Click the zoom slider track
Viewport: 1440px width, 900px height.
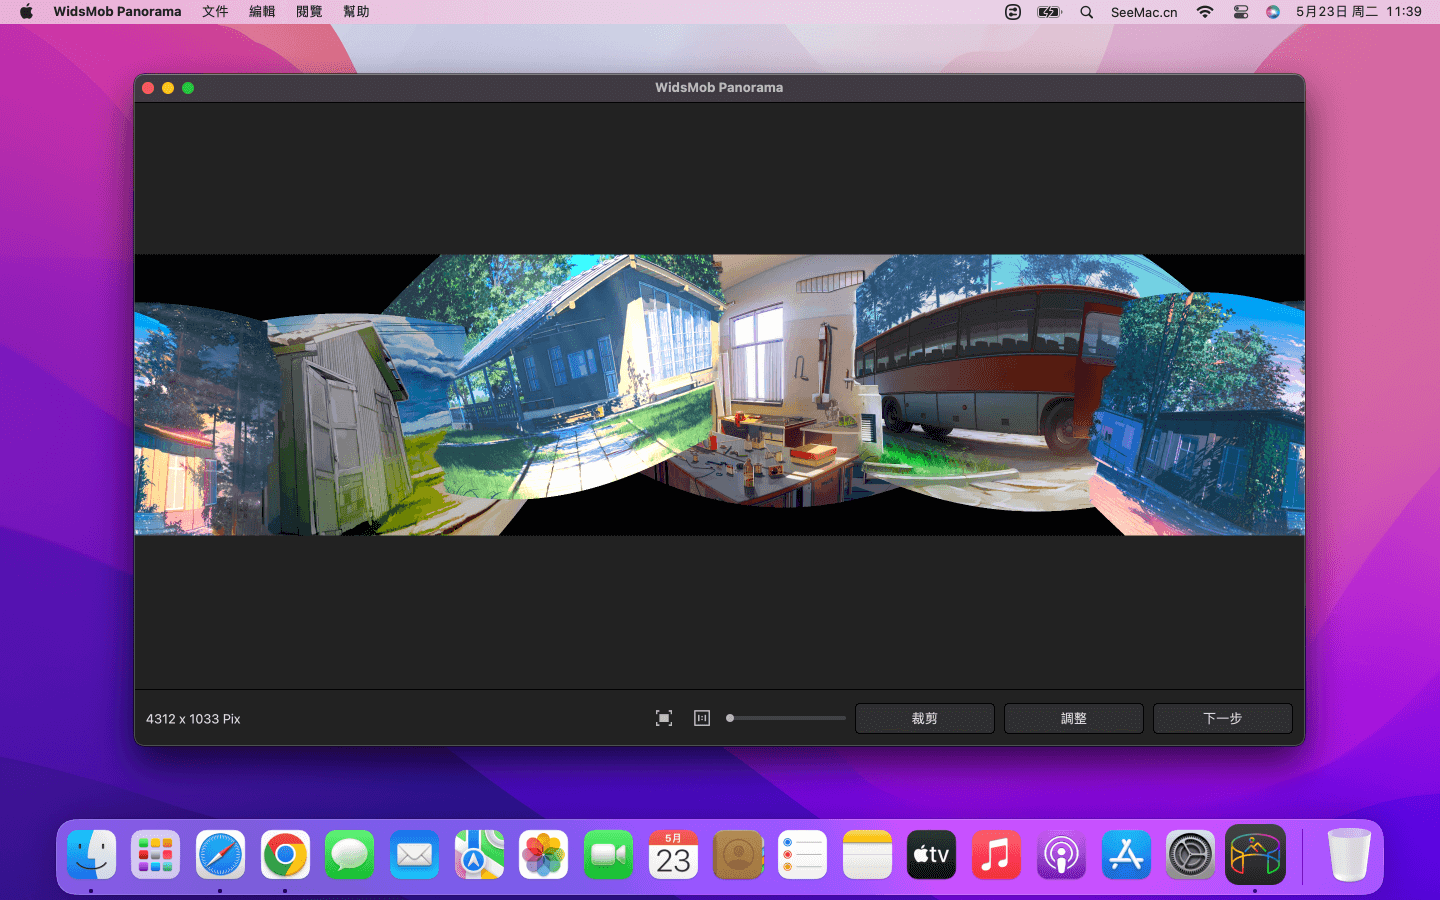tap(787, 718)
